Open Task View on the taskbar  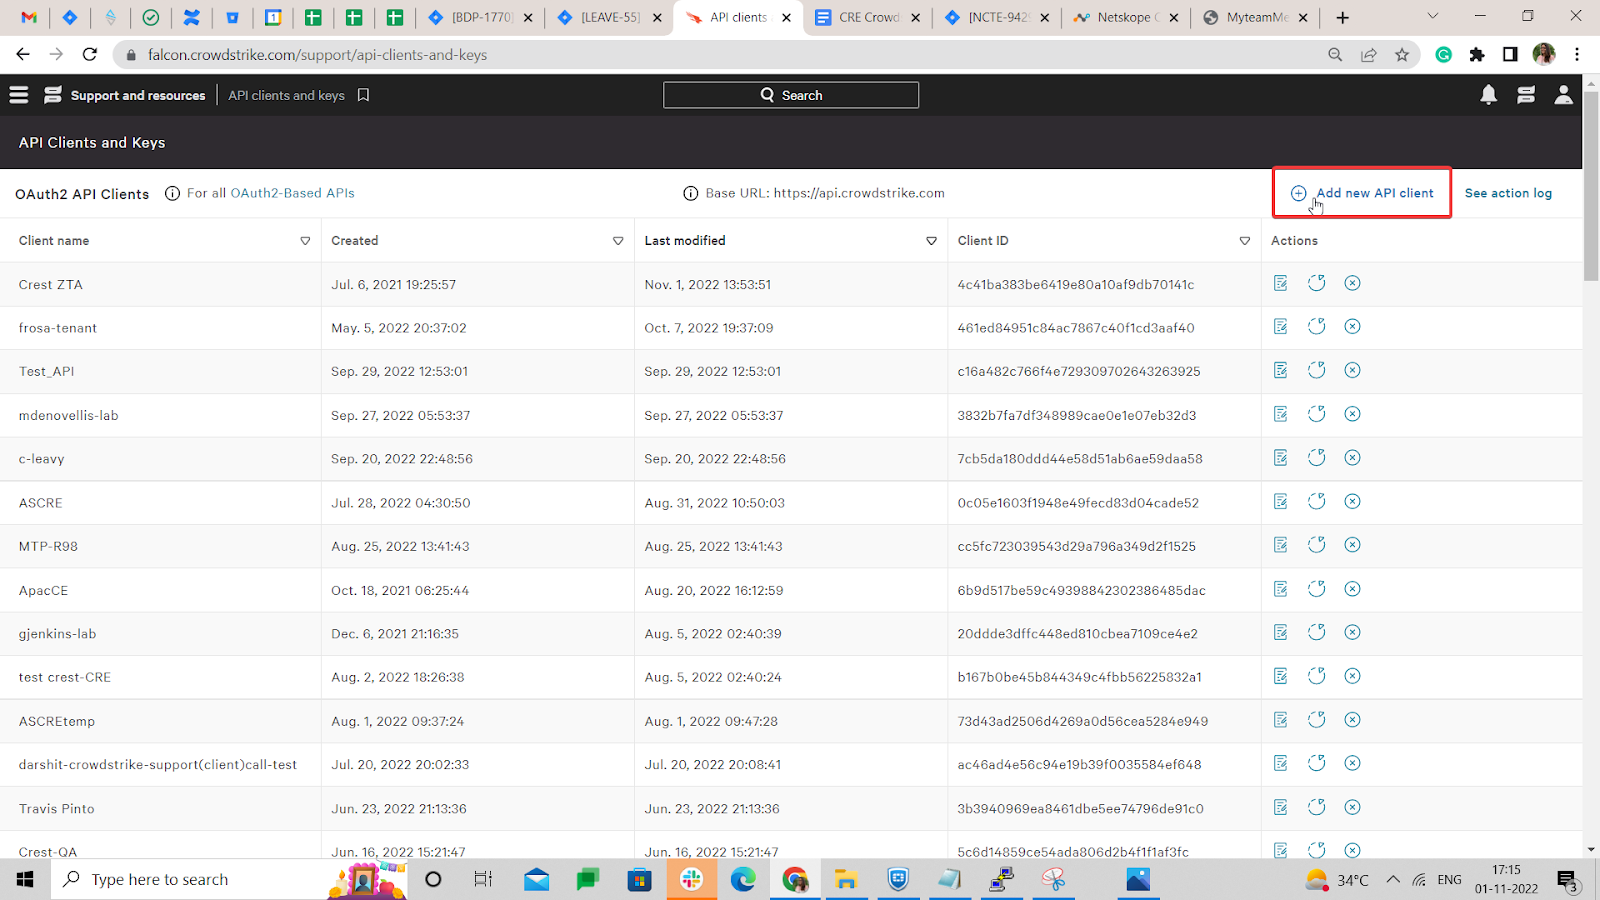point(483,880)
